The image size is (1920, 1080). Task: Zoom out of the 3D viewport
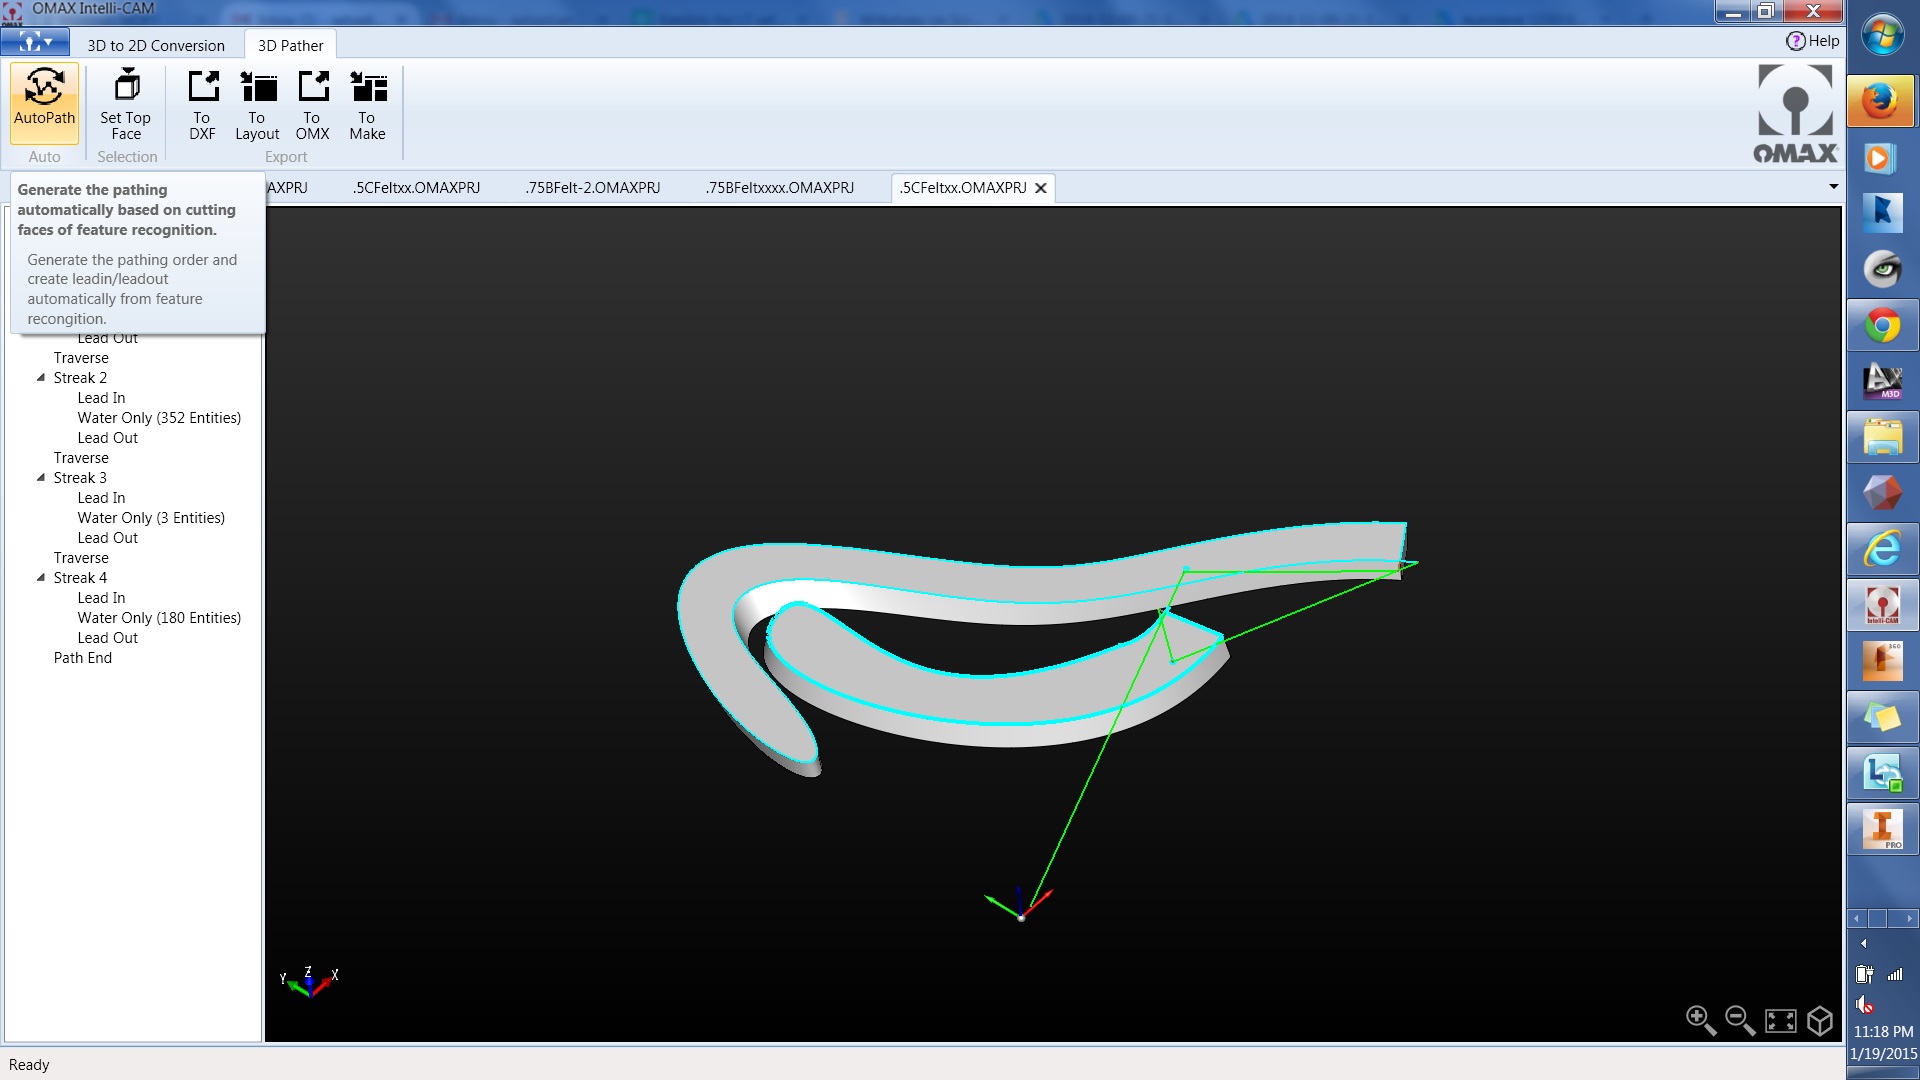click(x=1740, y=1020)
